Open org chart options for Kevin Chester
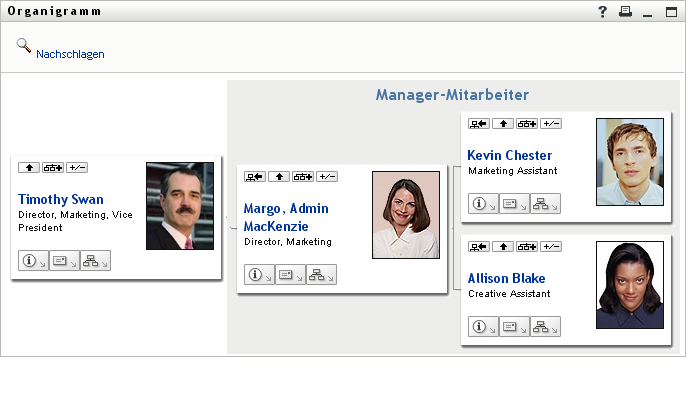The height and width of the screenshot is (394, 692). [x=545, y=204]
